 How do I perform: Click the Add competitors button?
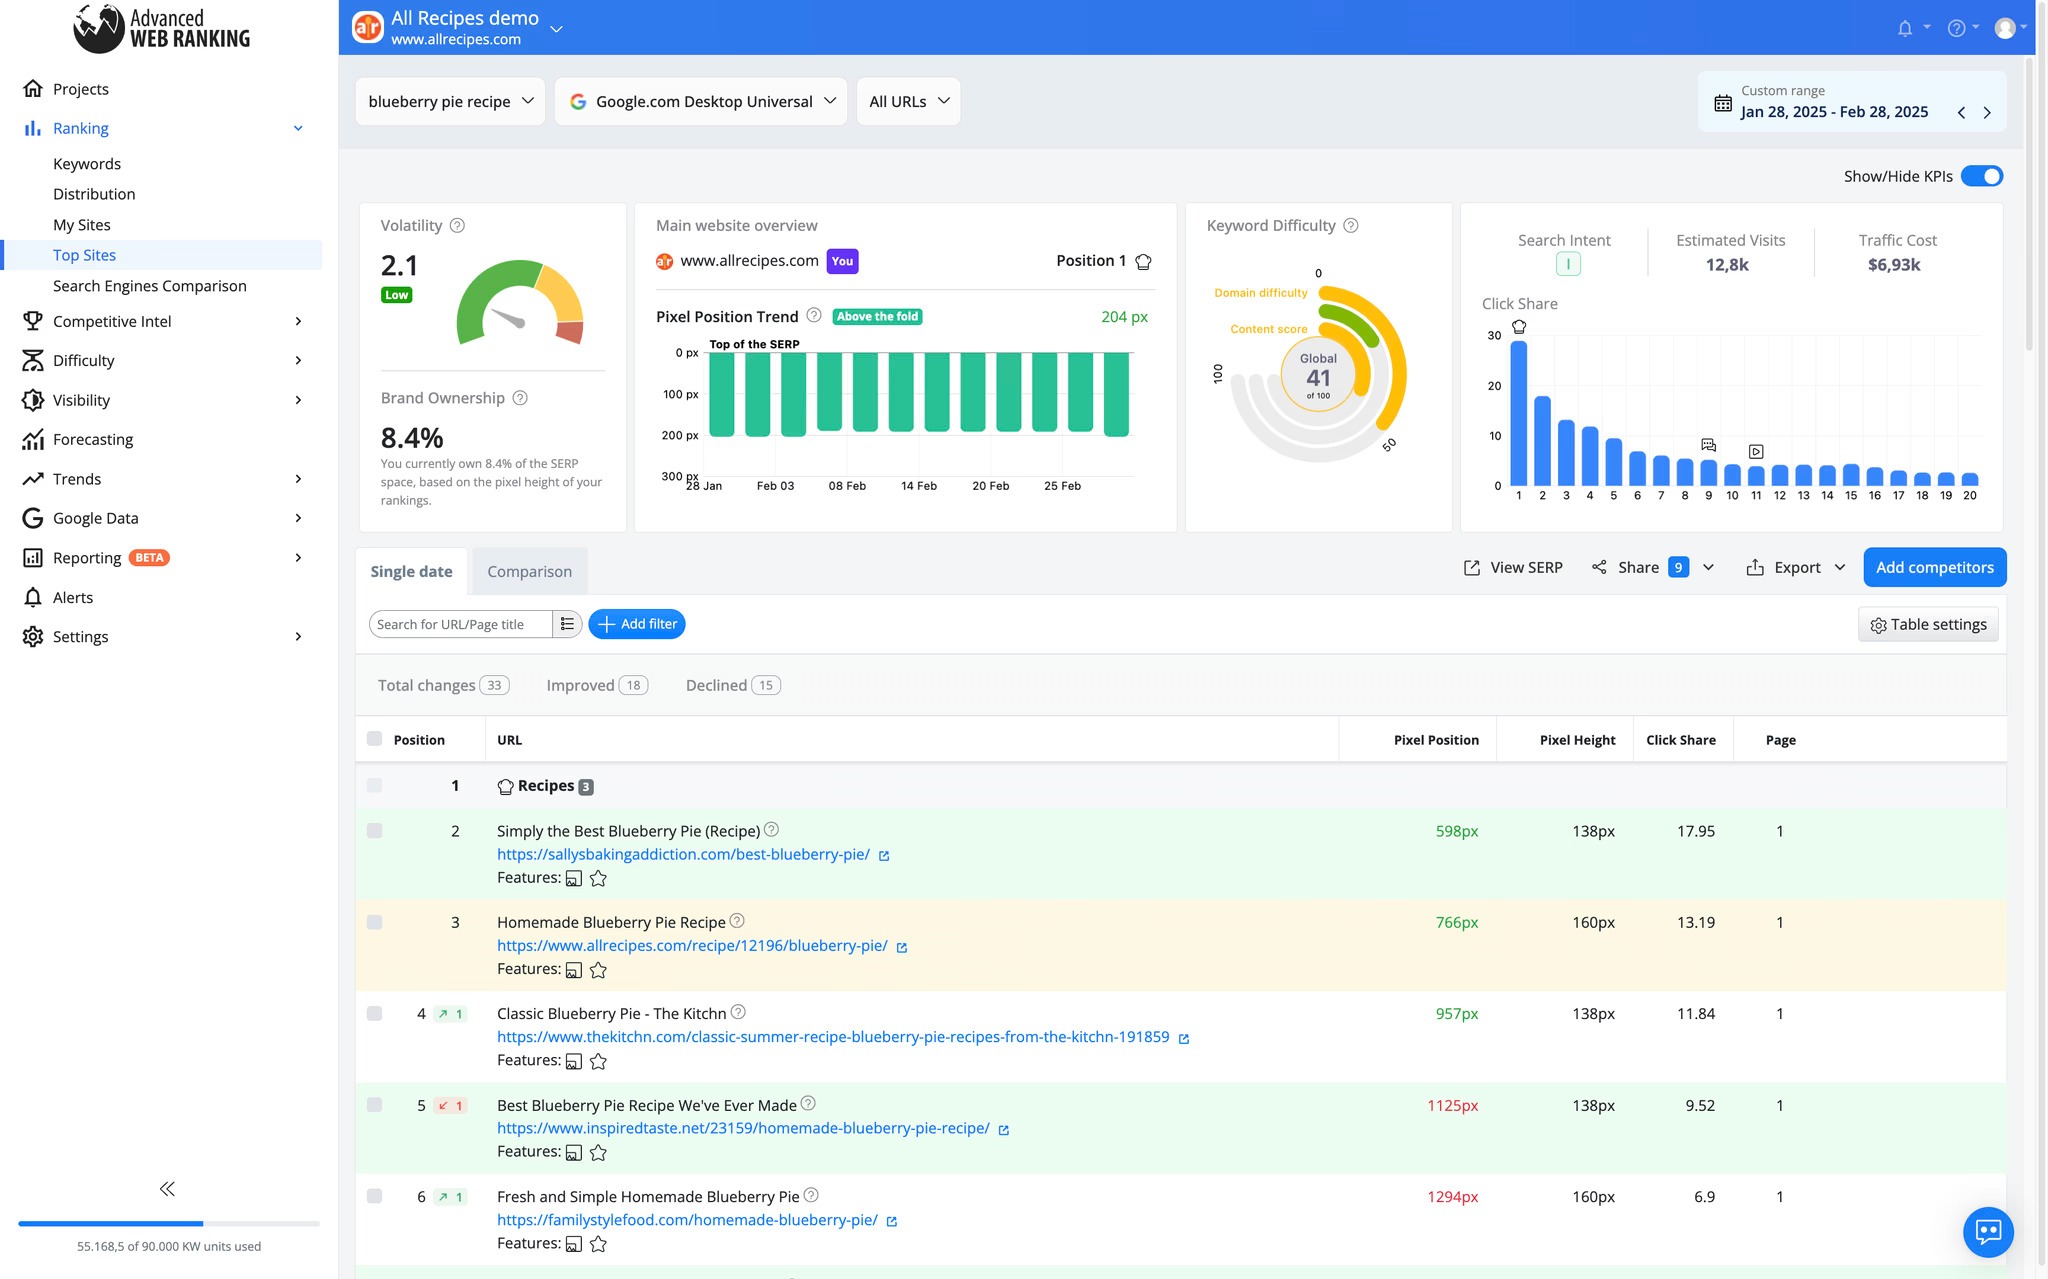tap(1934, 567)
